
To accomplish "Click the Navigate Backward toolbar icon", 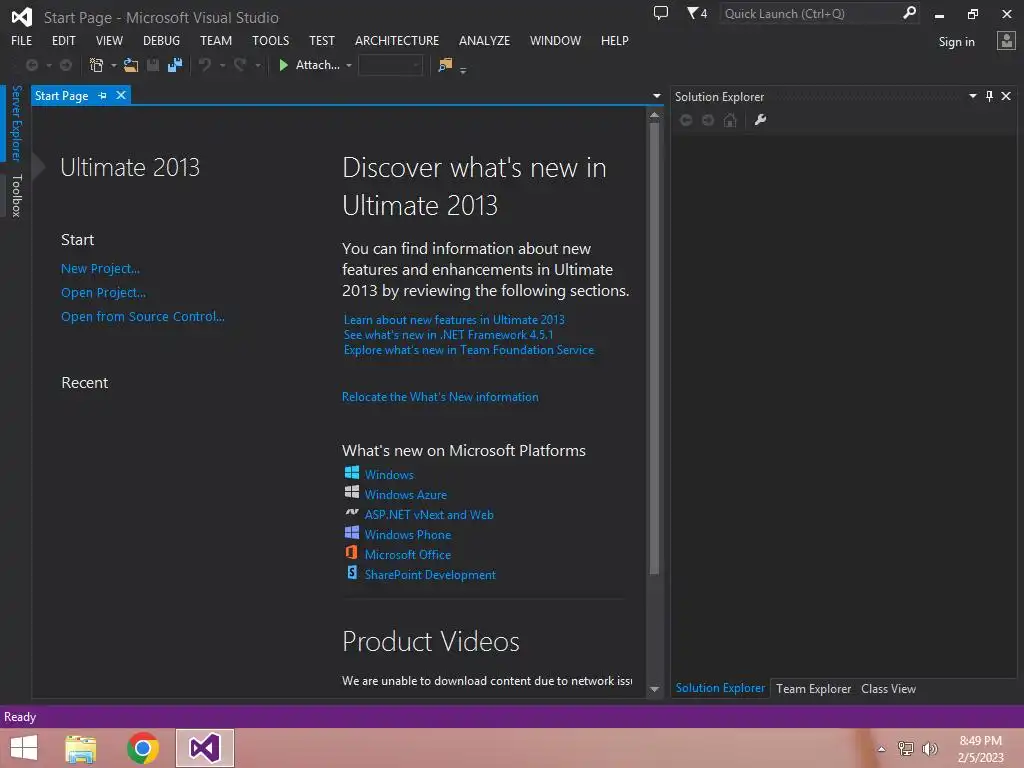I will coord(32,65).
